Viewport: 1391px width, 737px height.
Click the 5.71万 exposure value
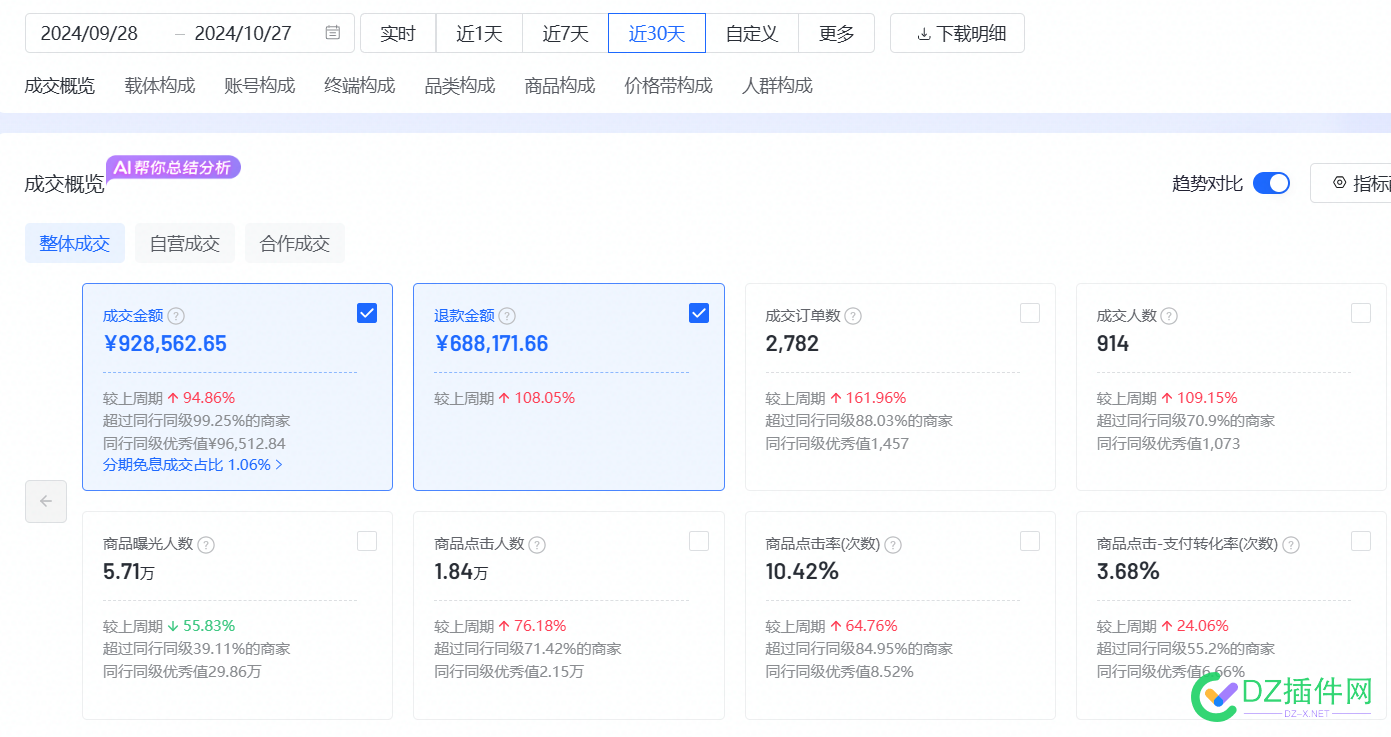click(x=129, y=573)
